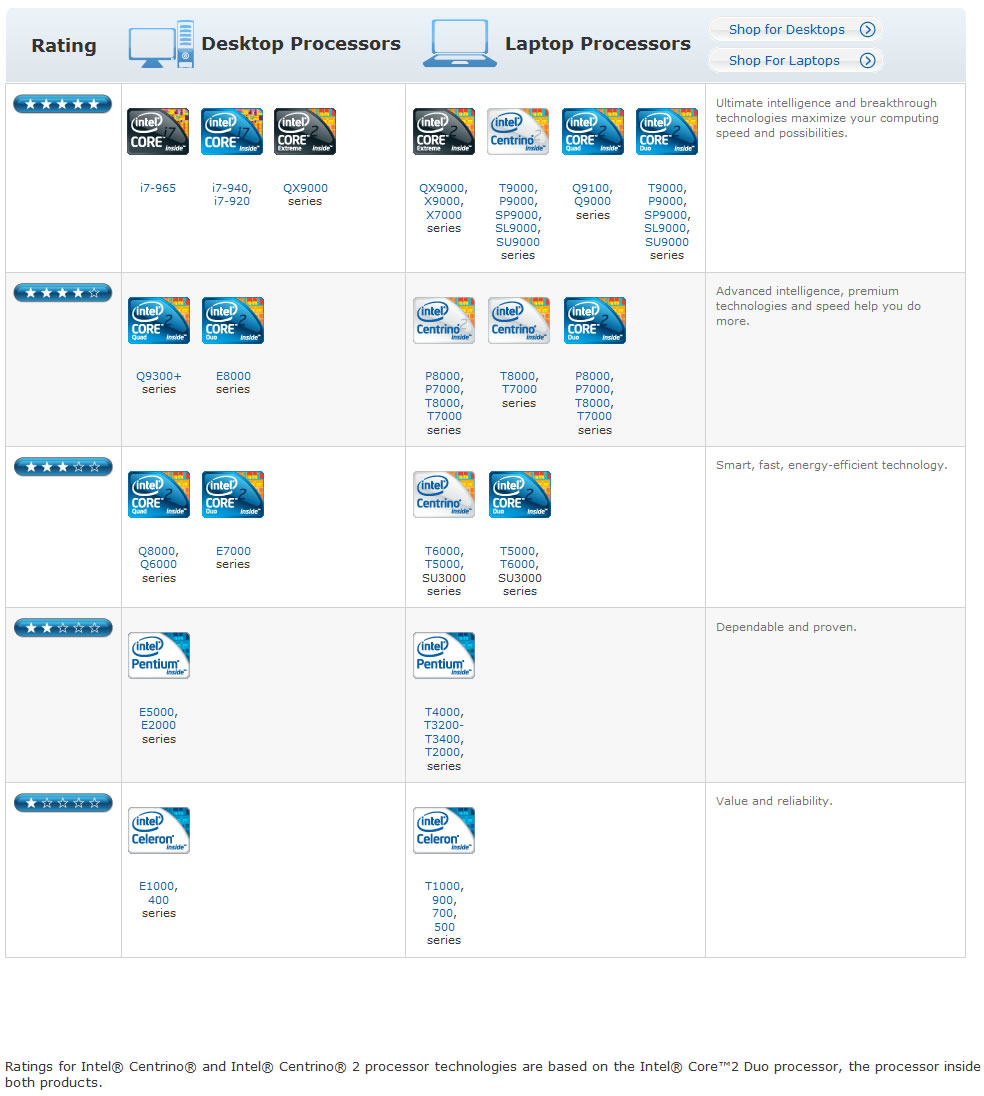Open the E2000 series link
984x1096 pixels.
pyautogui.click(x=159, y=726)
